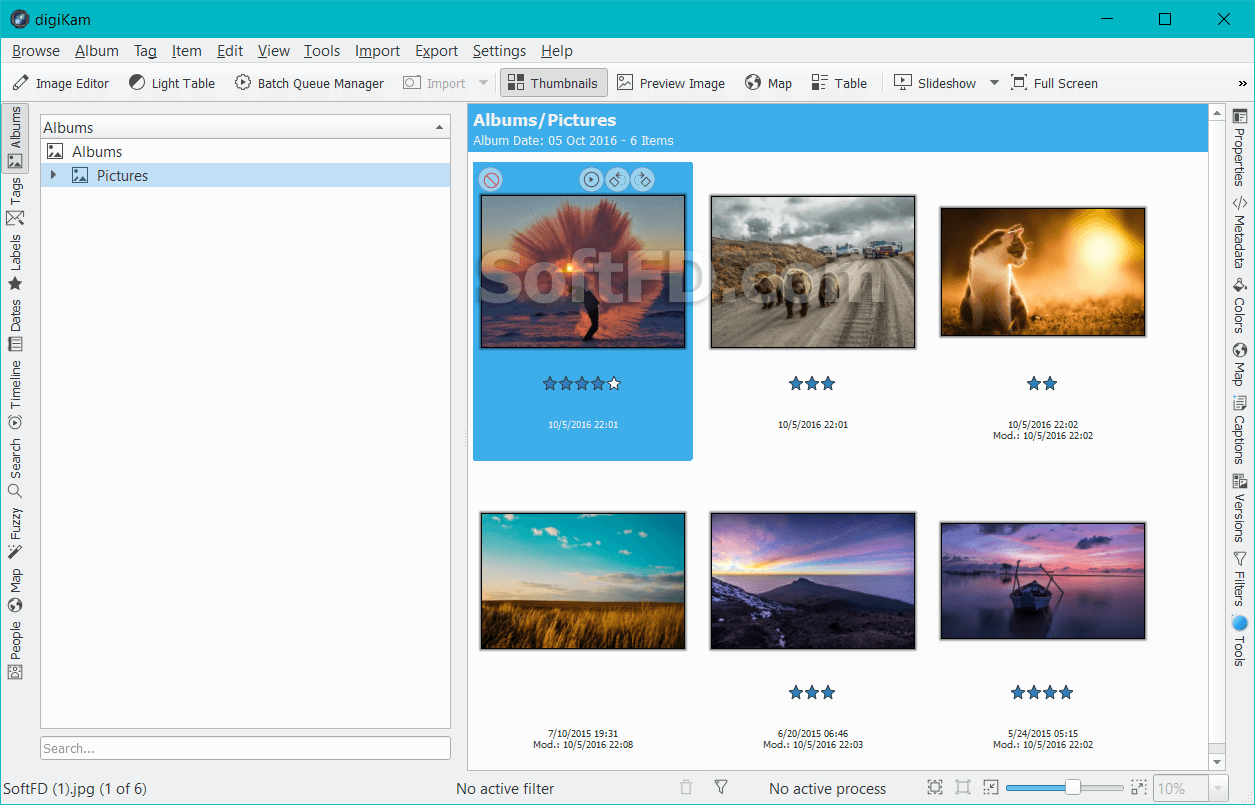Select the cat at sunset thumbnail
Screen dimensions: 1255x805
click(1043, 272)
